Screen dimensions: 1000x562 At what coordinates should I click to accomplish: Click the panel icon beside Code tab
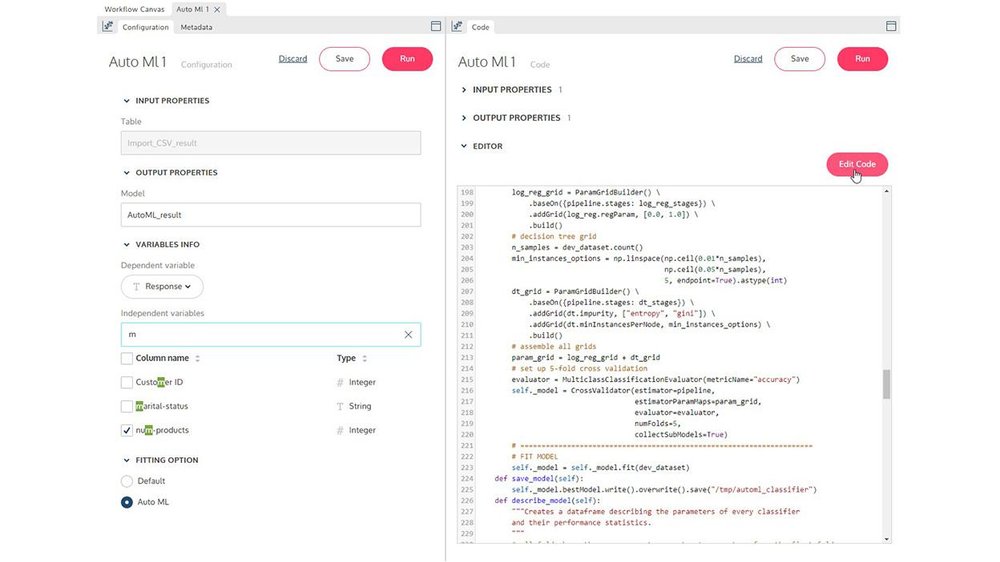[x=457, y=26]
